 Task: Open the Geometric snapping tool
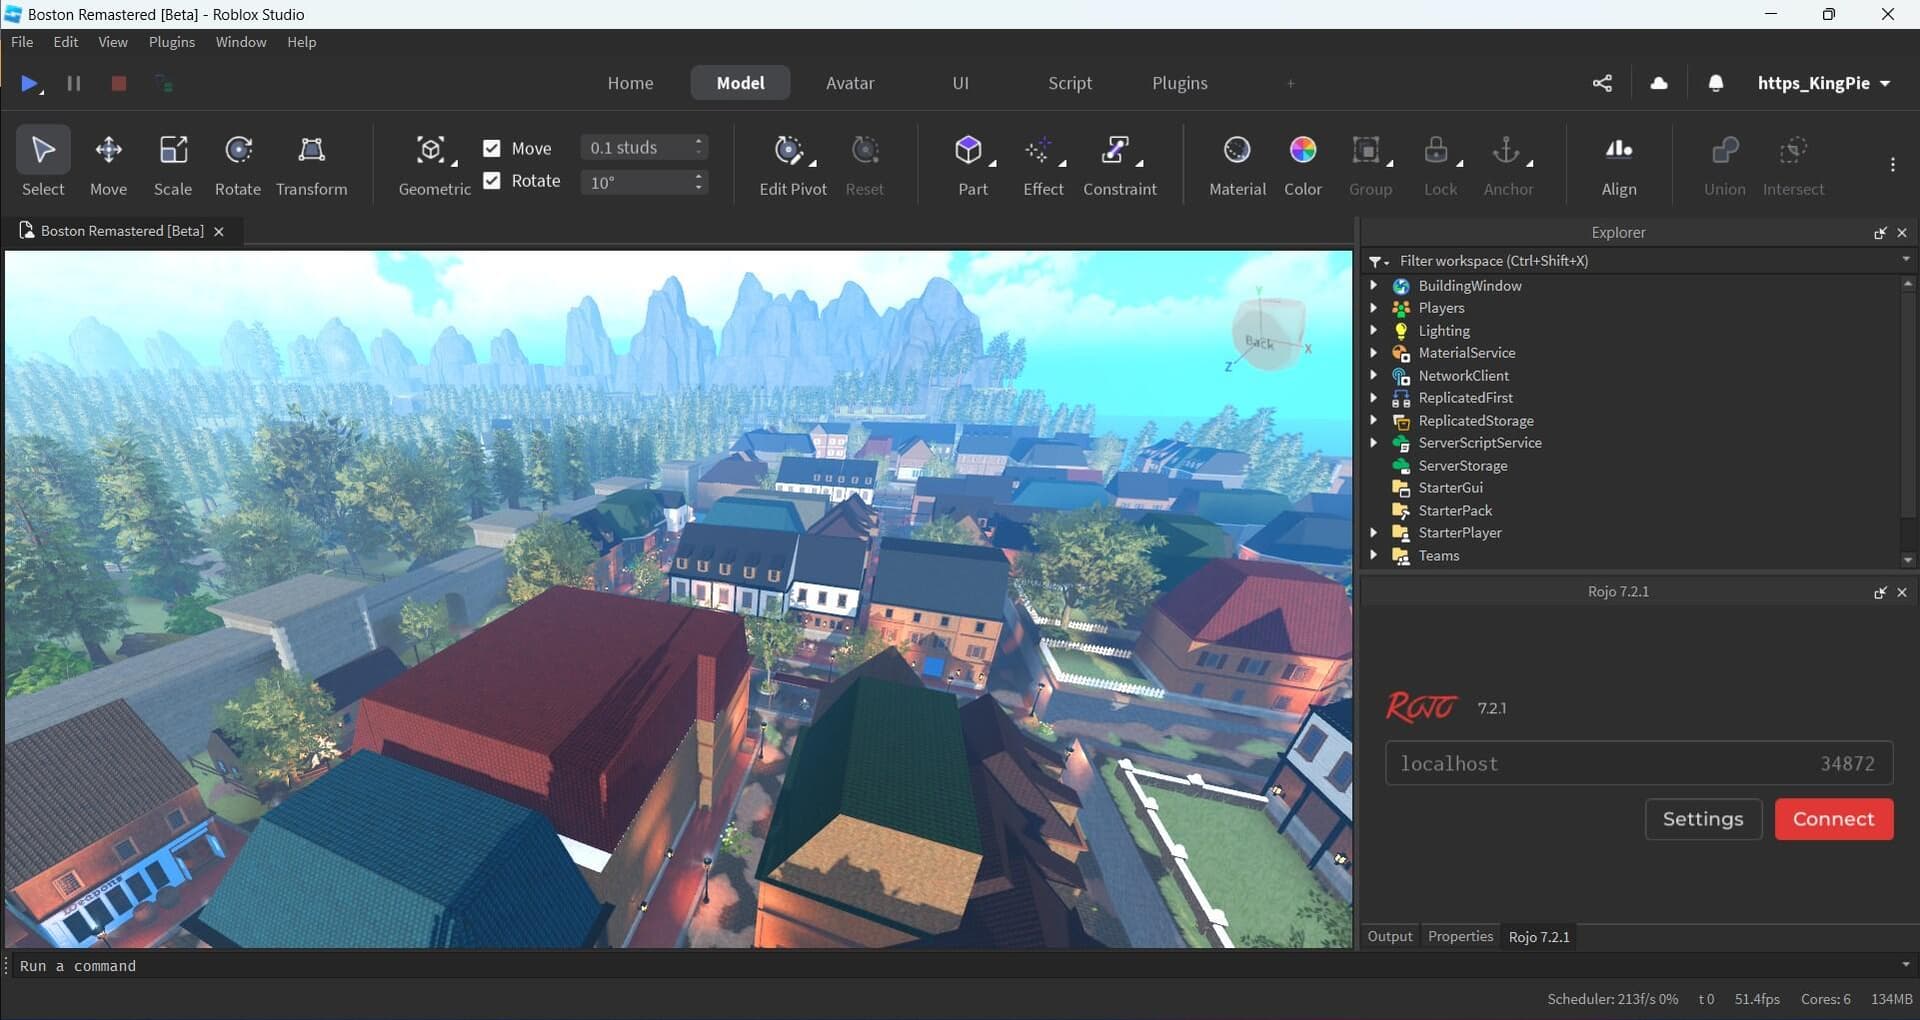pyautogui.click(x=434, y=163)
